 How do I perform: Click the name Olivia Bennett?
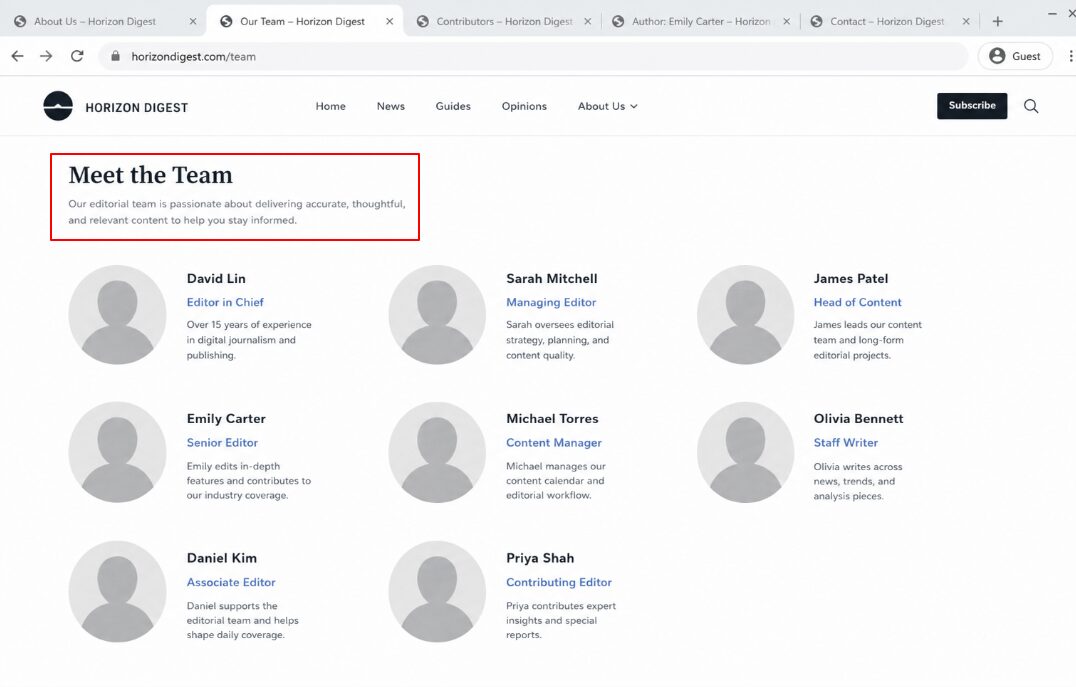tap(858, 419)
